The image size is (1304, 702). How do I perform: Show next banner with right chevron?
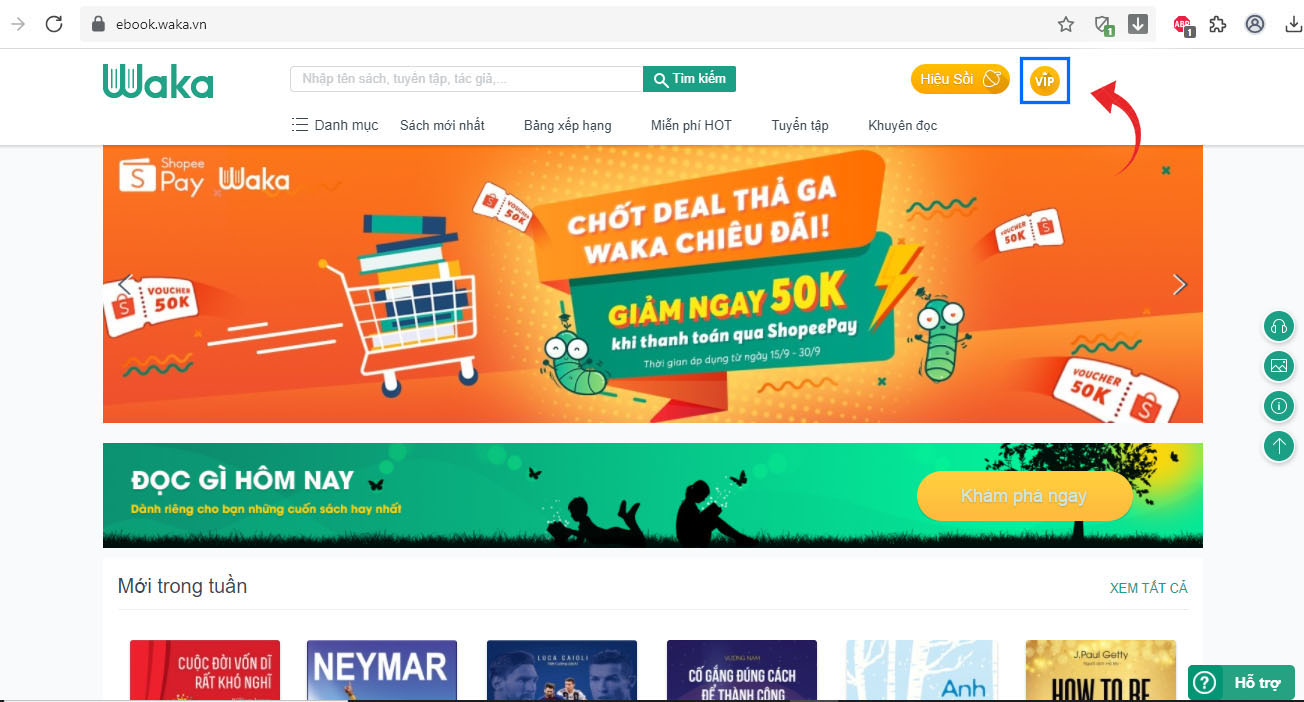pos(1179,285)
